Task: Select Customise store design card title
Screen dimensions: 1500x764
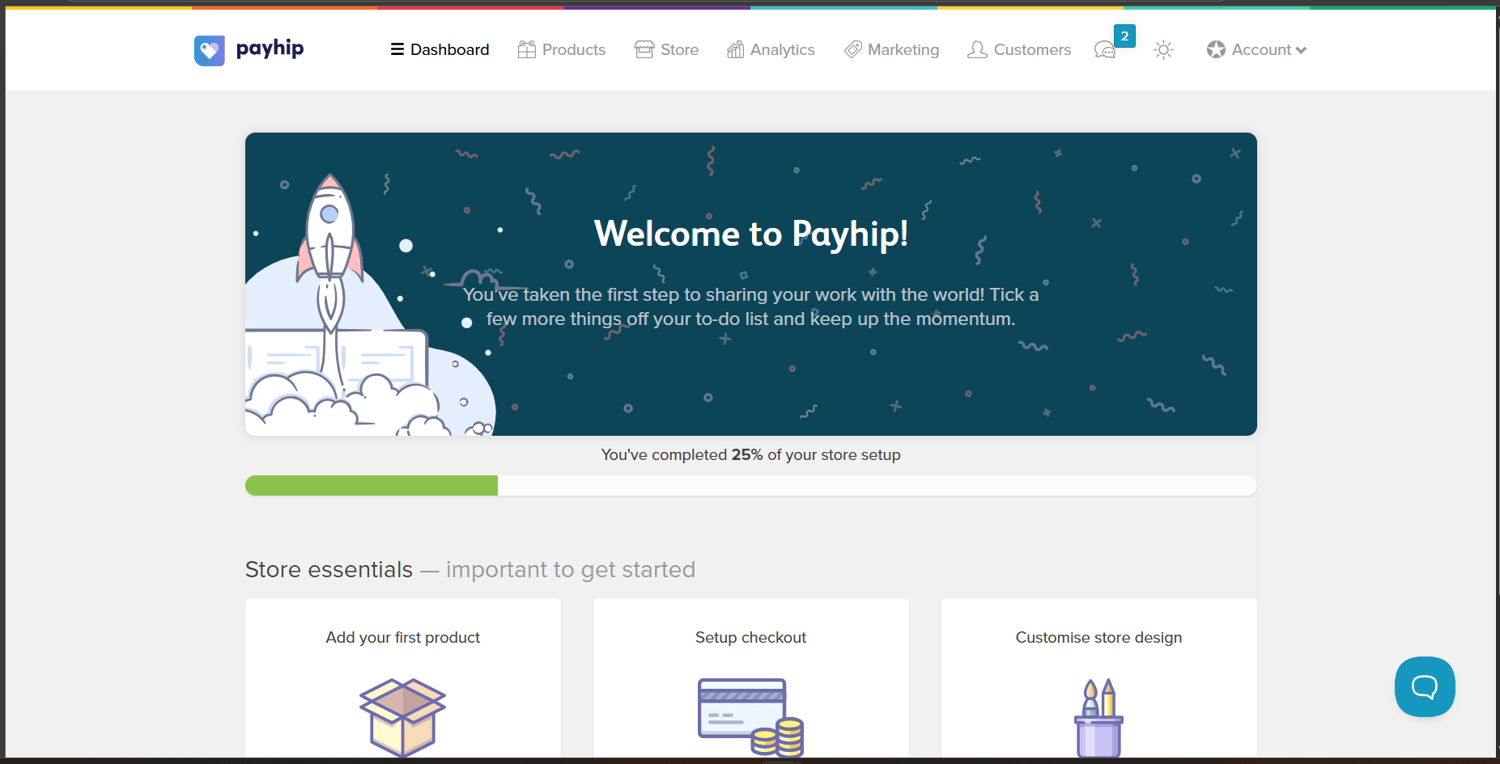Action: coord(1099,637)
